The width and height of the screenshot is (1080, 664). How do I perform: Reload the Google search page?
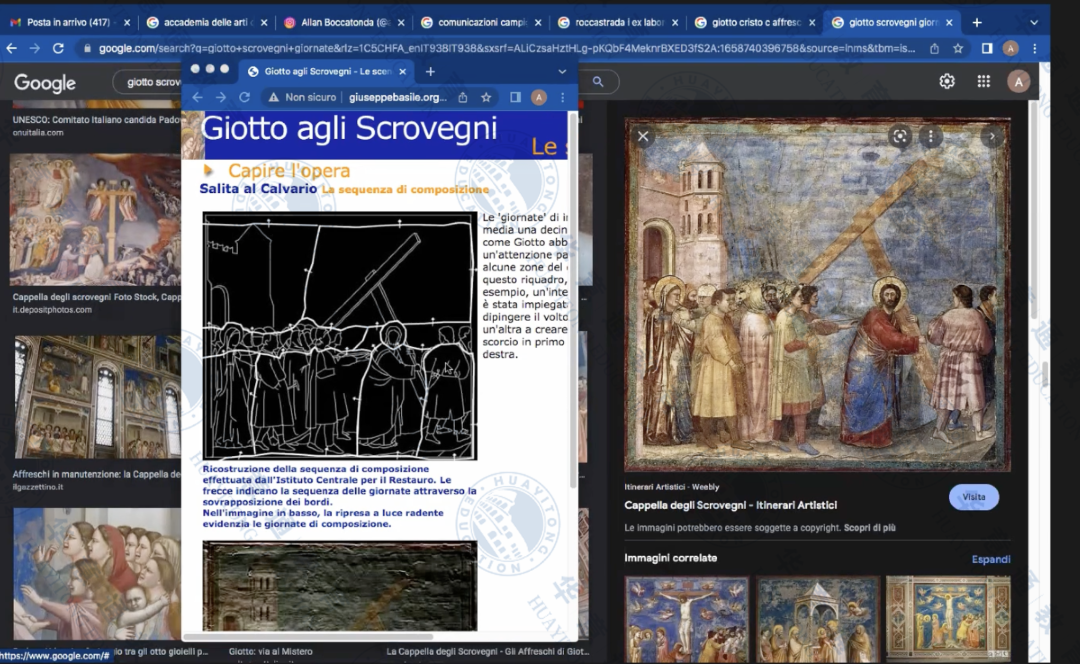pos(59,48)
